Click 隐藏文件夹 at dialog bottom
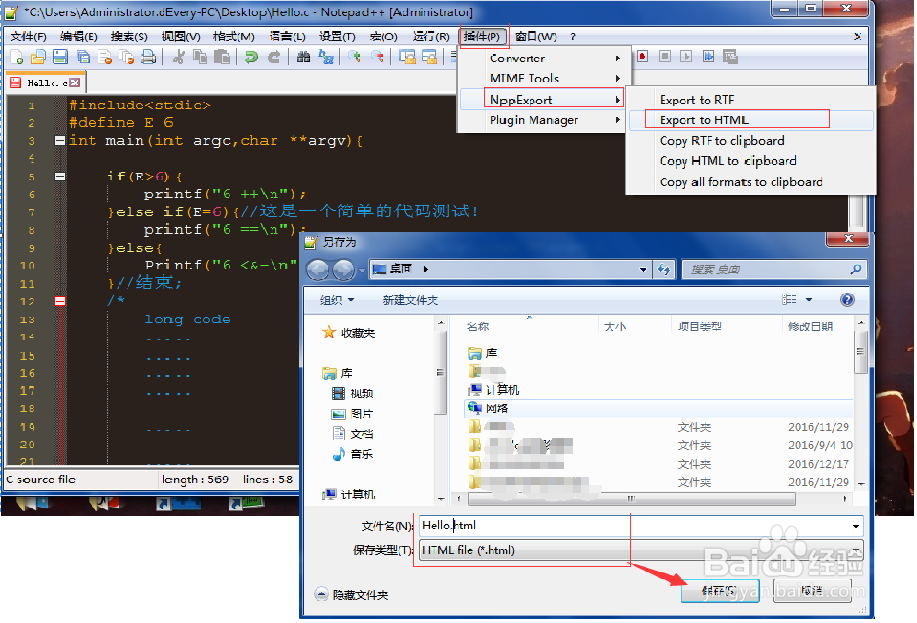917x623 pixels. pos(351,595)
